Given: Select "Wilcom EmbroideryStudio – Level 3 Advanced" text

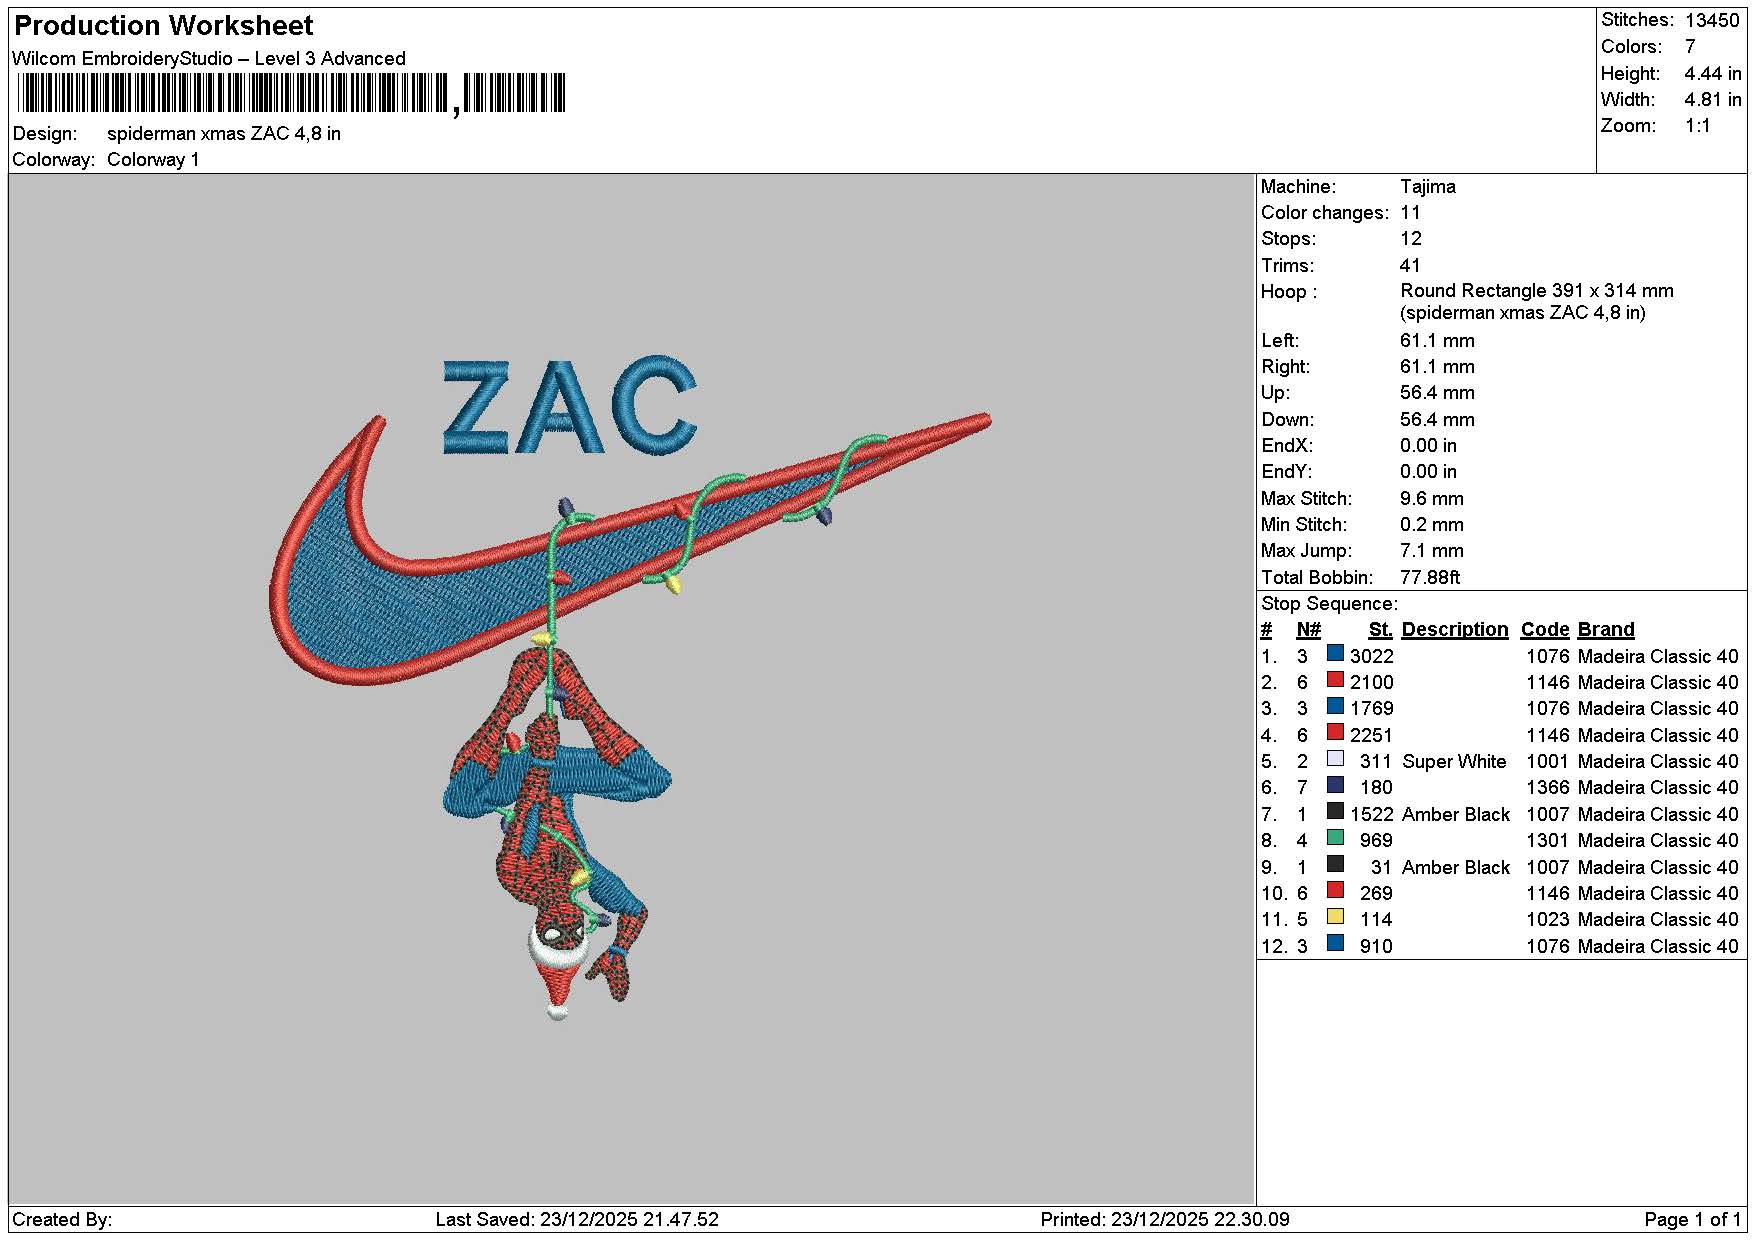Looking at the screenshot, I should (x=209, y=58).
